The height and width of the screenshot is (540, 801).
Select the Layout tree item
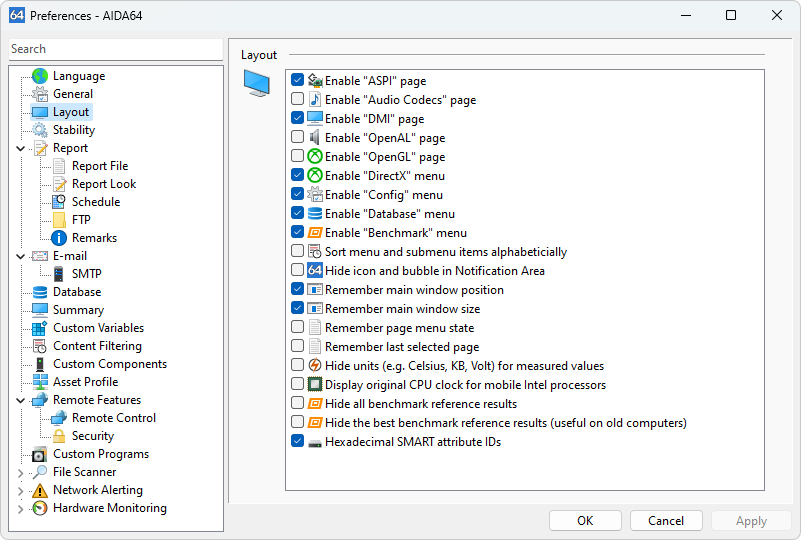click(x=70, y=112)
